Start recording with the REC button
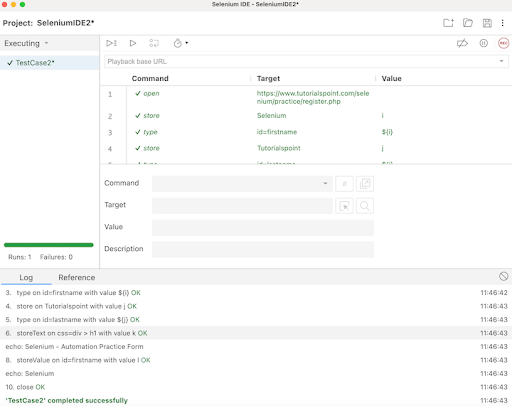Image resolution: width=512 pixels, height=406 pixels. [x=503, y=43]
